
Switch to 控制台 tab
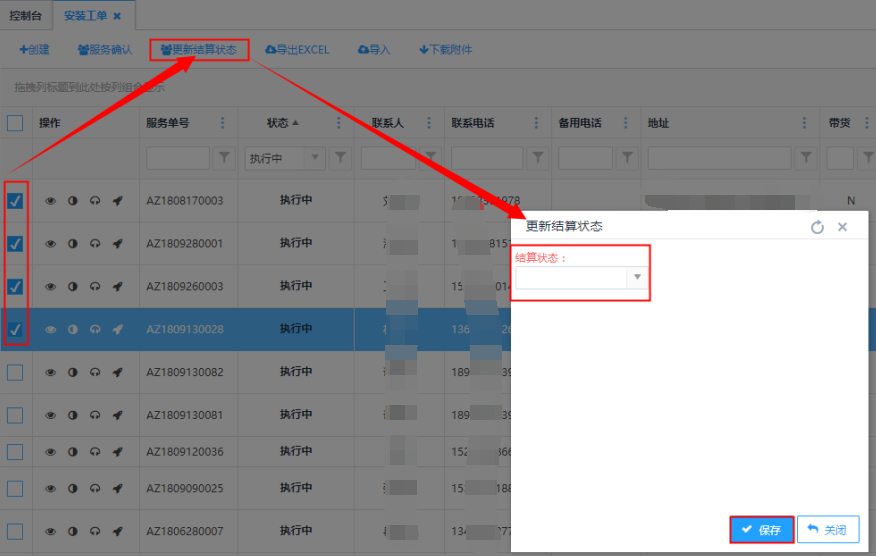(x=27, y=16)
